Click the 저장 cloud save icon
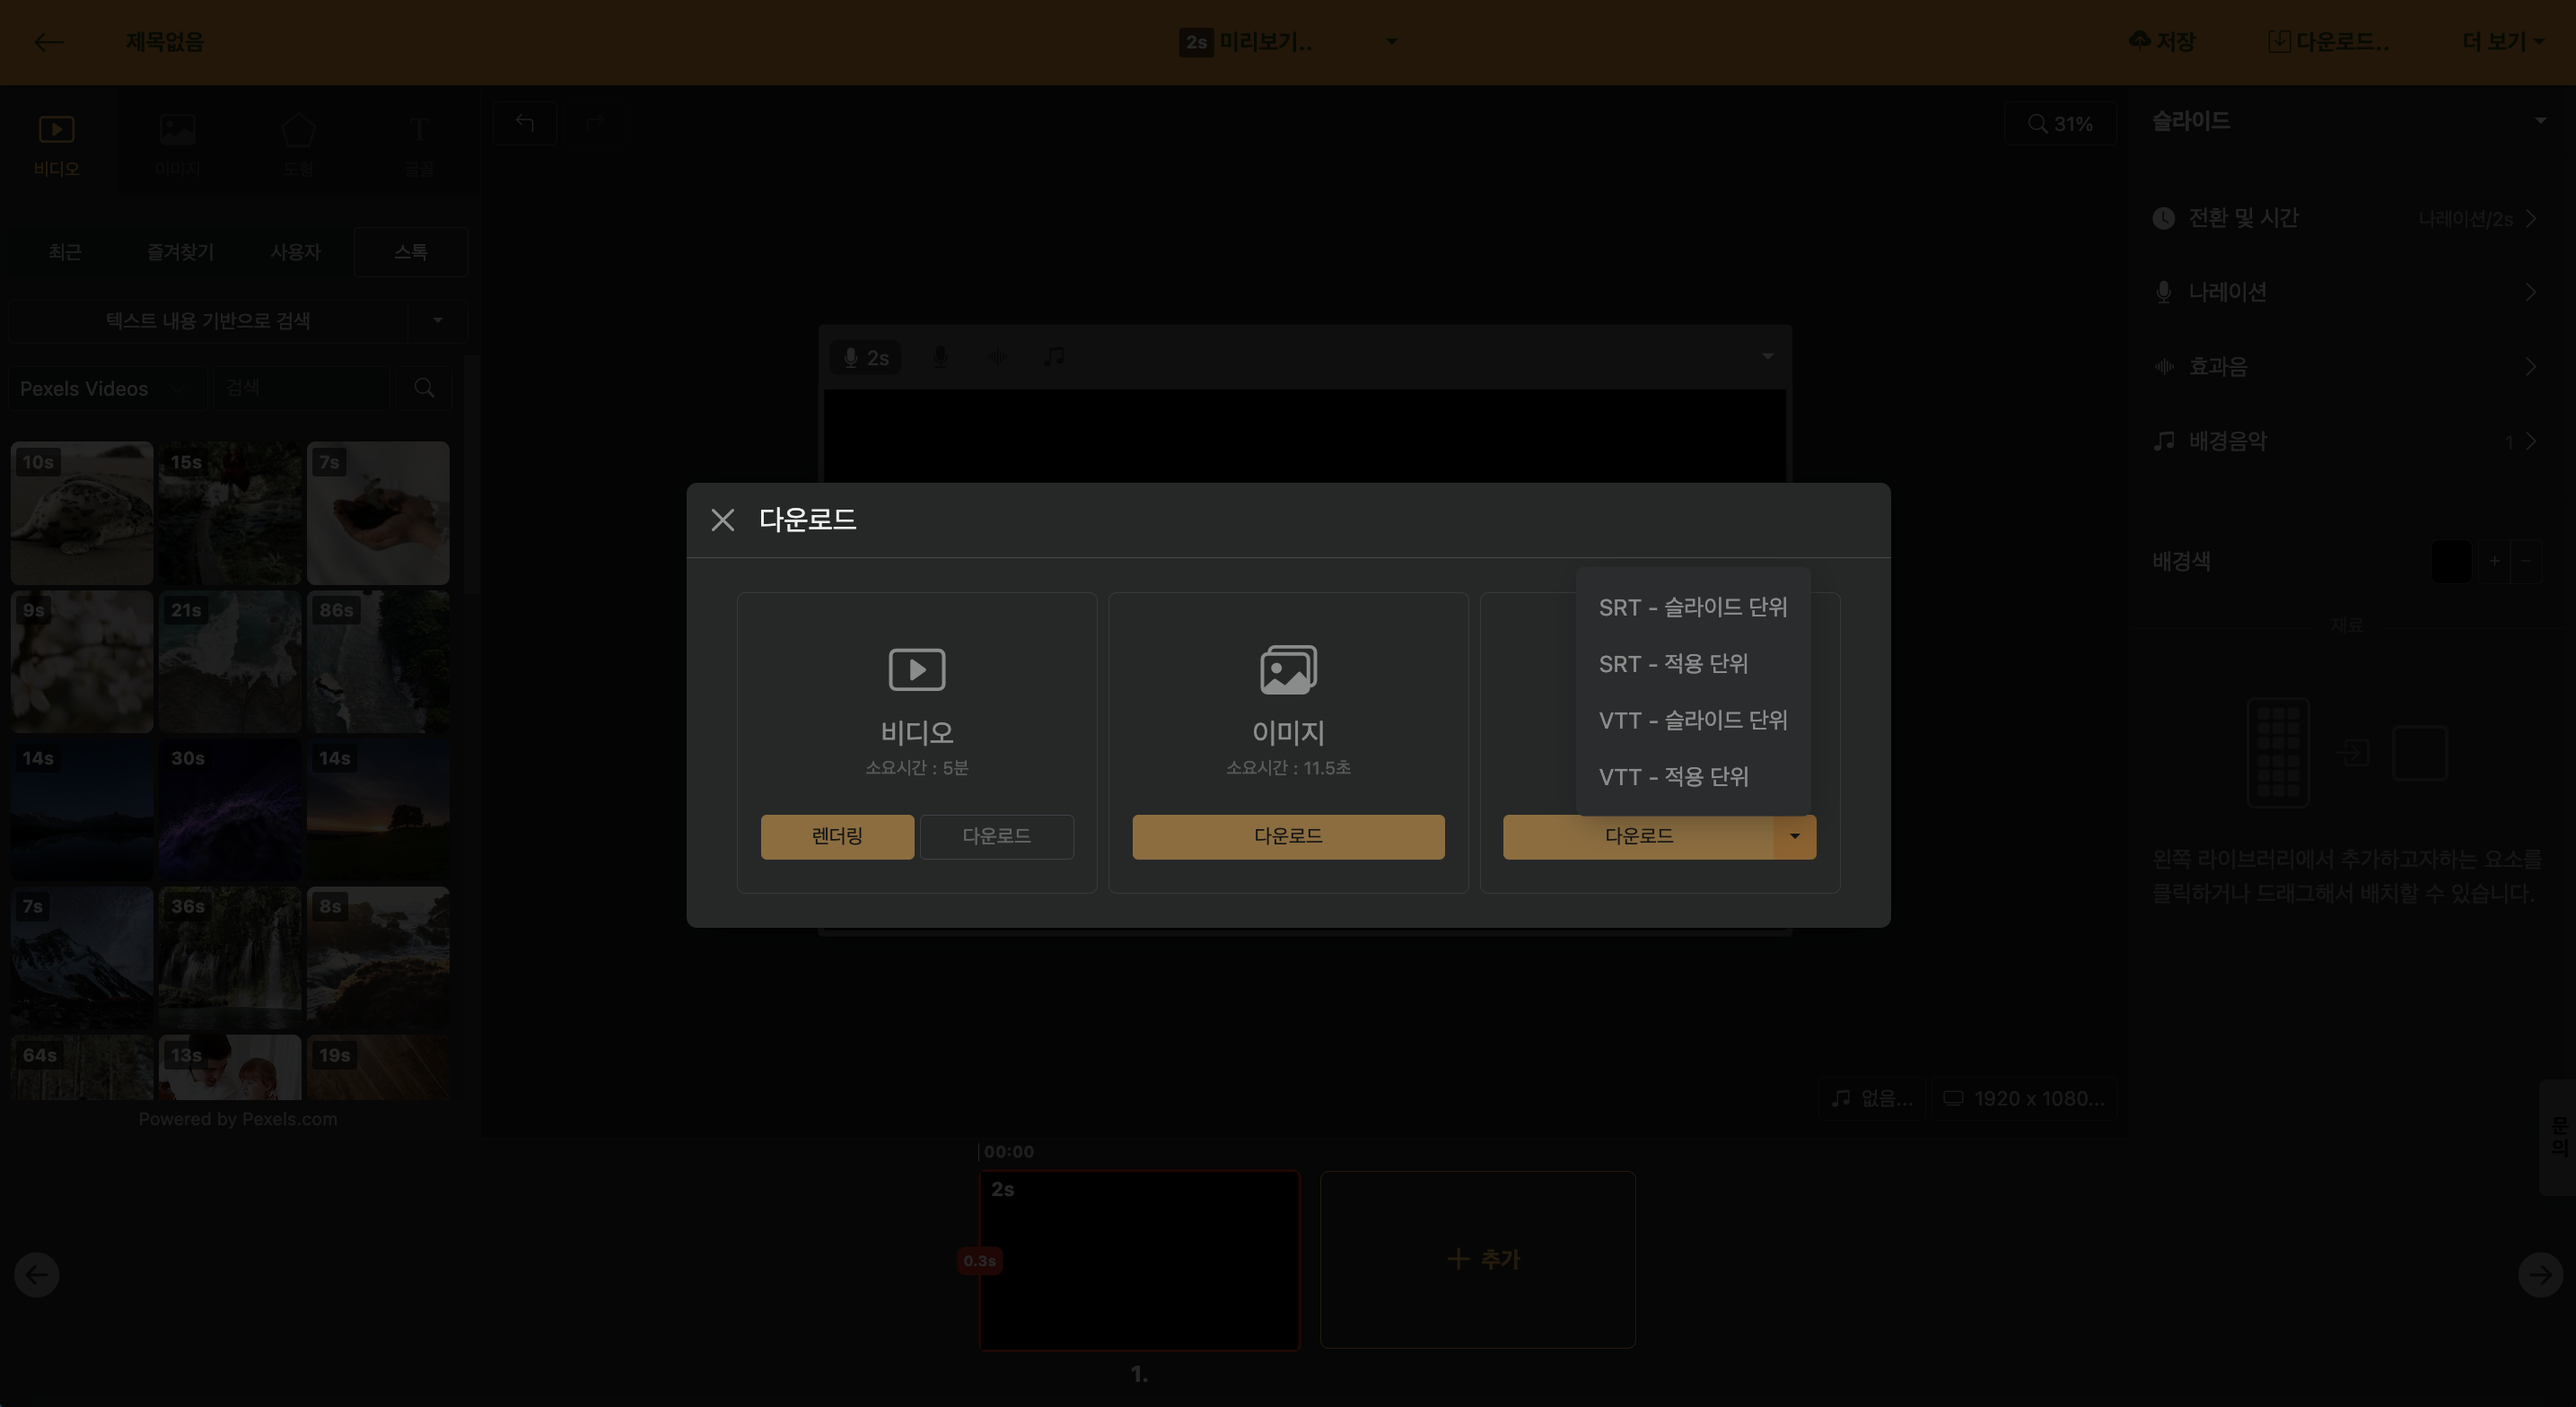The width and height of the screenshot is (2576, 1407). pyautogui.click(x=2139, y=41)
